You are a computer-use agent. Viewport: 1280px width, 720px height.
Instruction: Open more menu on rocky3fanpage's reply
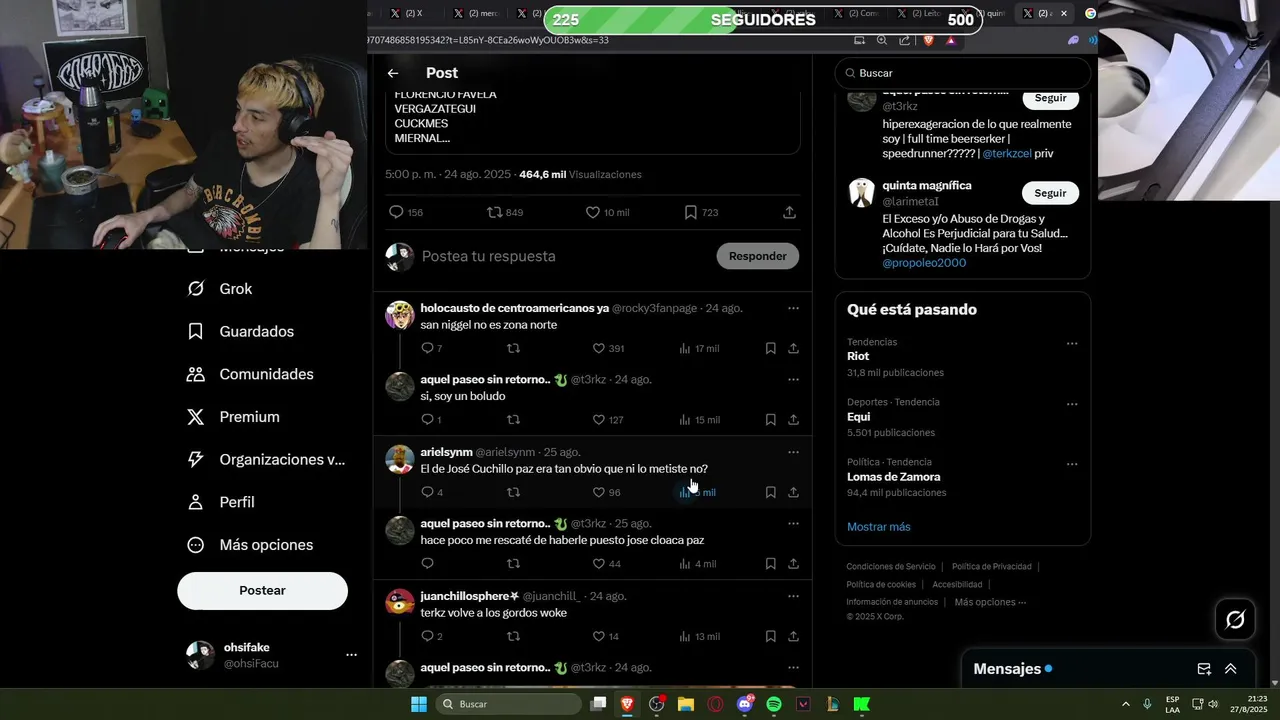[x=793, y=308]
